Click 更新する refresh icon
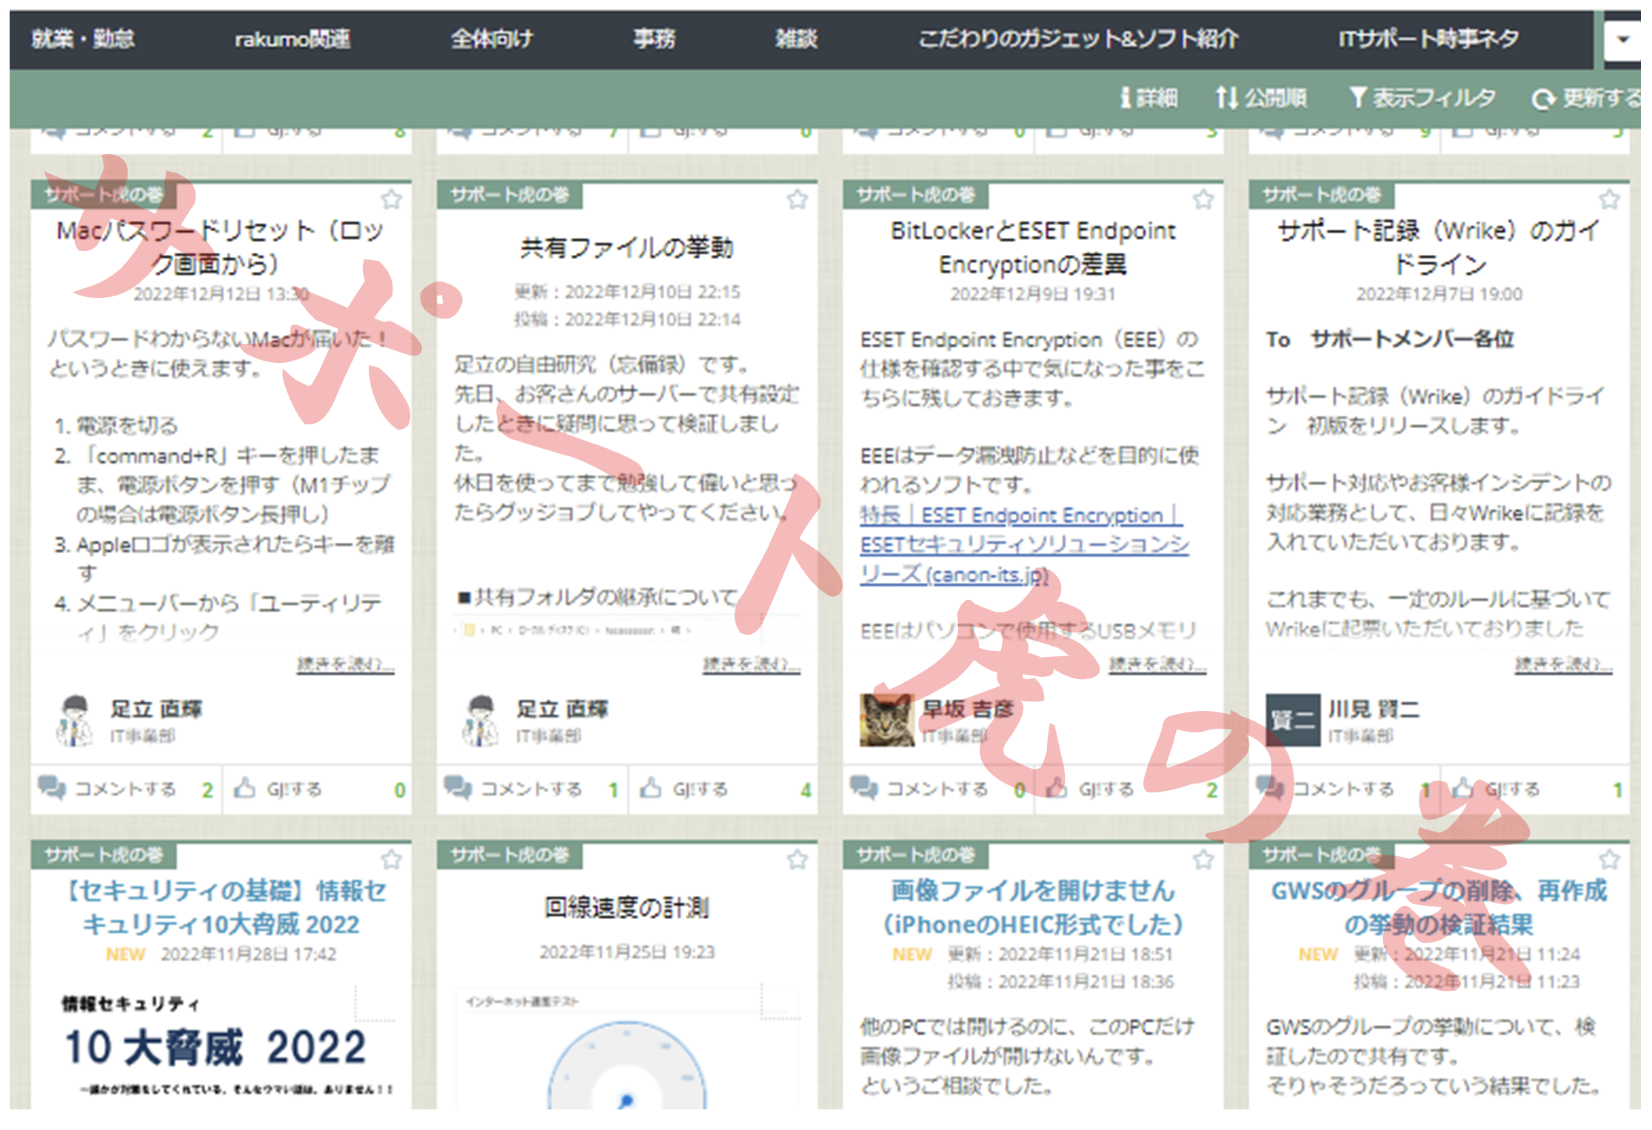The width and height of the screenshot is (1652, 1130). (x=1544, y=99)
